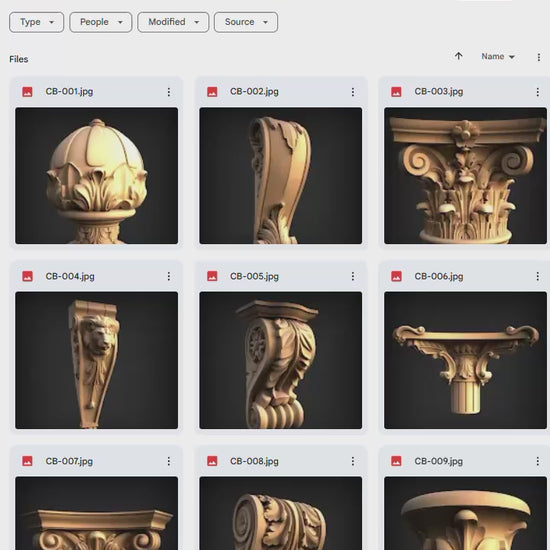
Task: Open the Modified filter dropdown
Action: [x=173, y=22]
